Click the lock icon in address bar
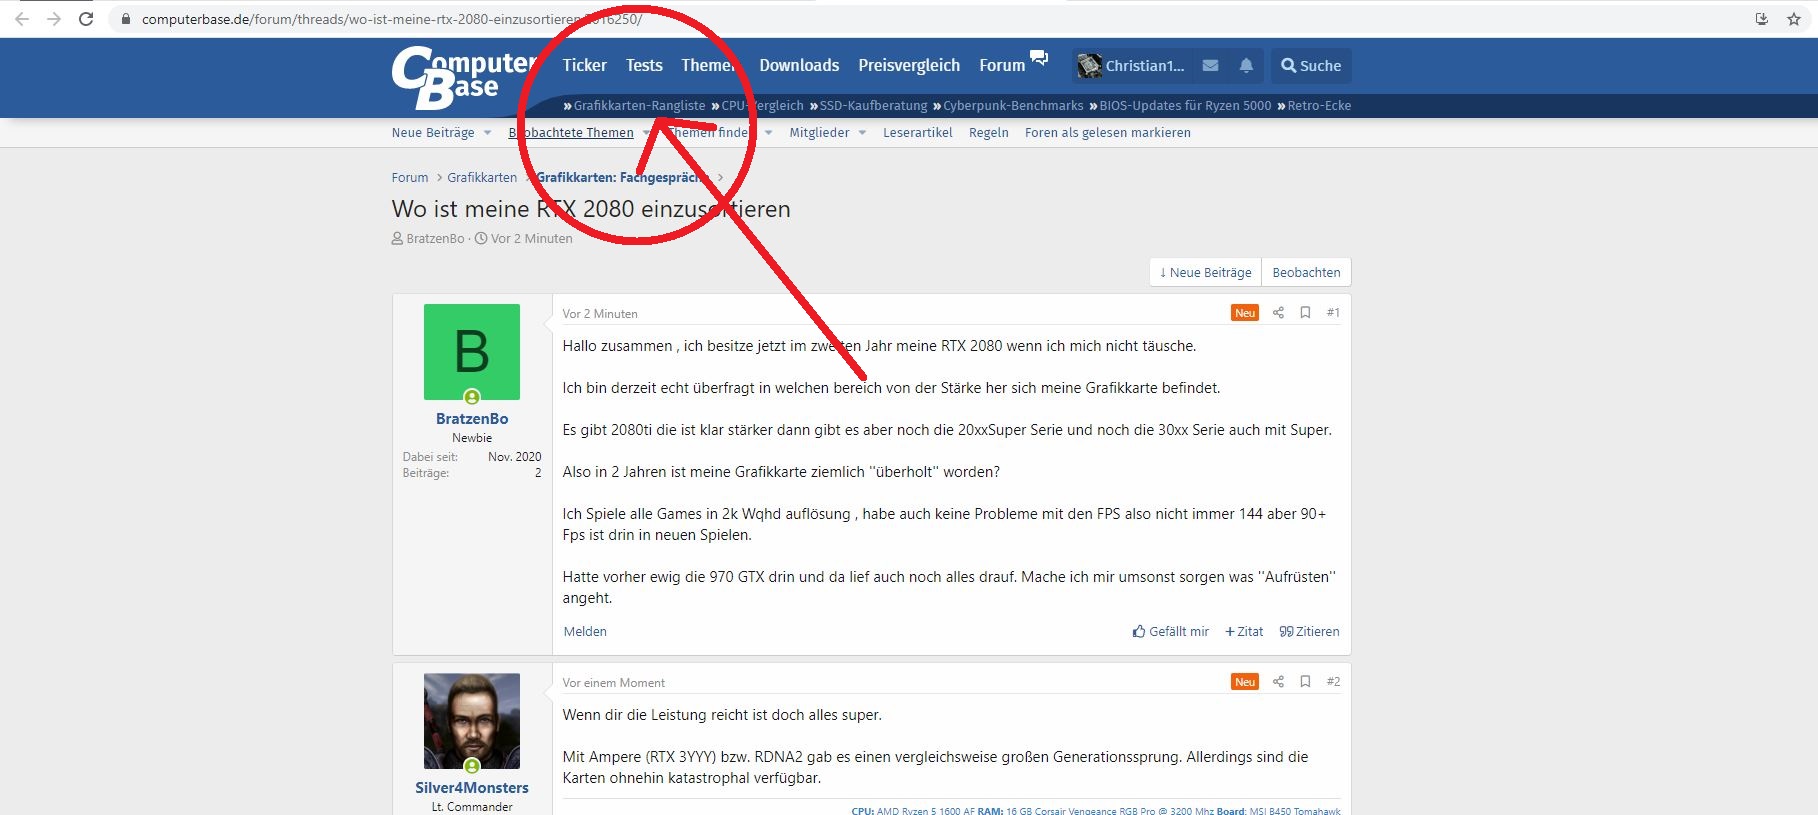Image resolution: width=1818 pixels, height=815 pixels. [126, 19]
